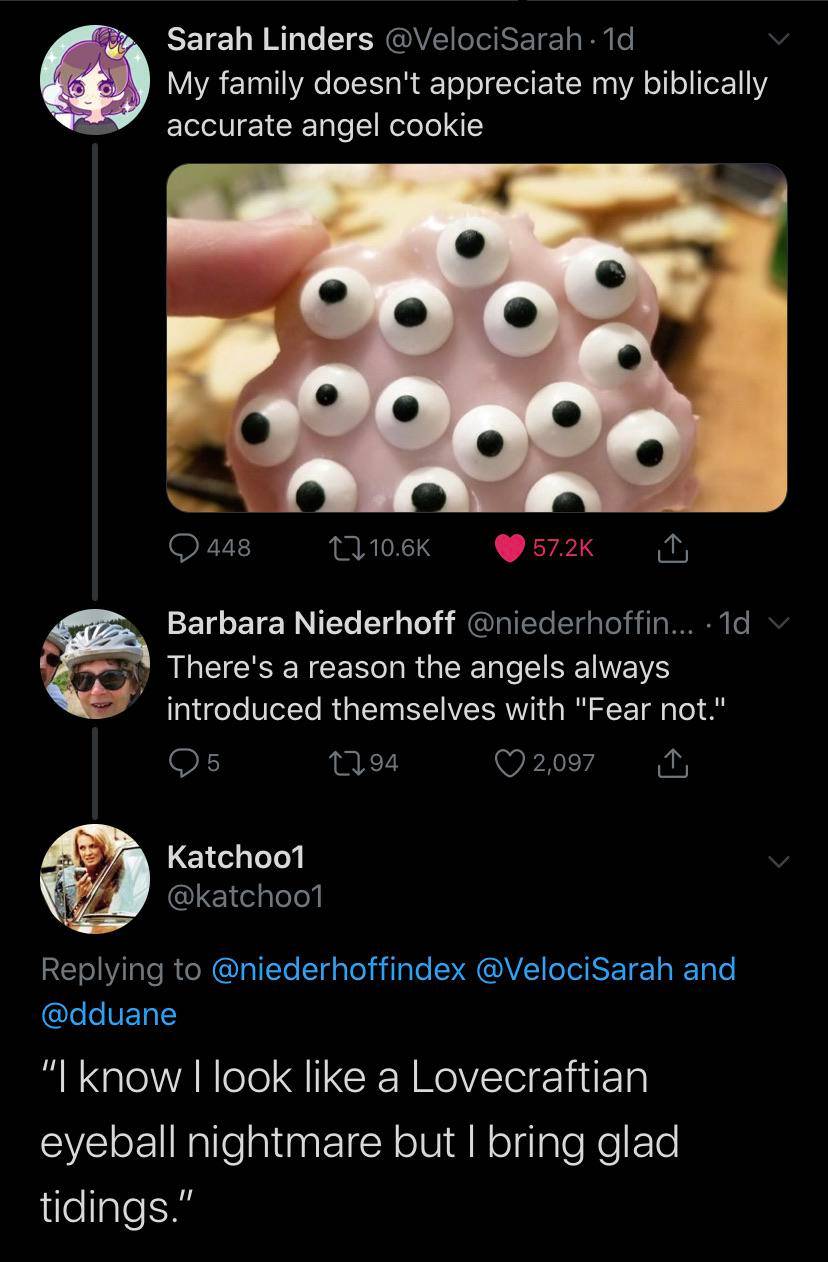Open the eyeball cookie photo
The height and width of the screenshot is (1262, 828).
coord(476,338)
